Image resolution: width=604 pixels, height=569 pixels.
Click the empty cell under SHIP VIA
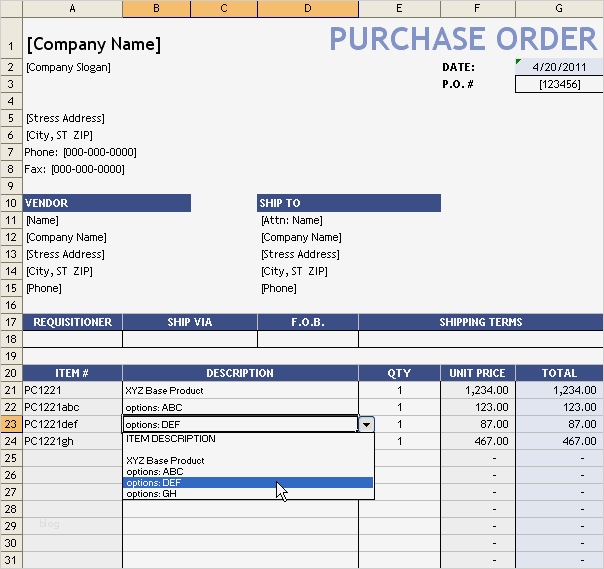pos(190,339)
